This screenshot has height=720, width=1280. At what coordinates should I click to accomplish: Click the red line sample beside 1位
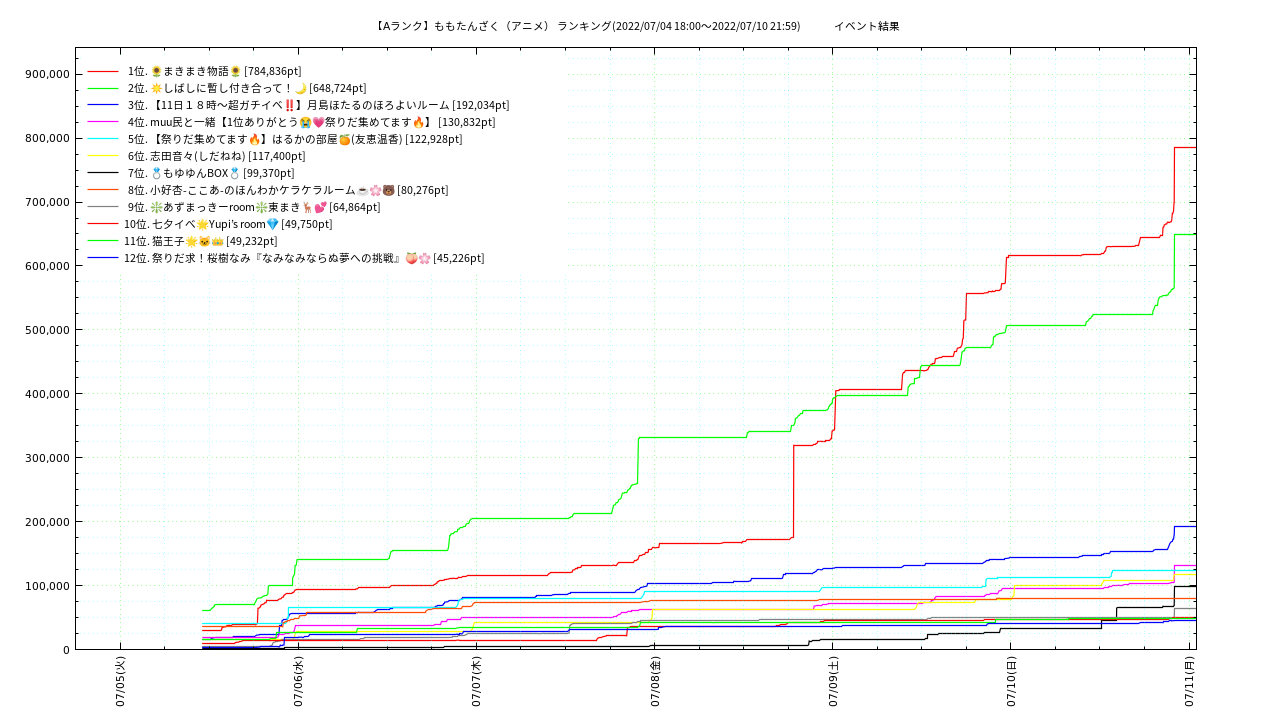[x=103, y=71]
